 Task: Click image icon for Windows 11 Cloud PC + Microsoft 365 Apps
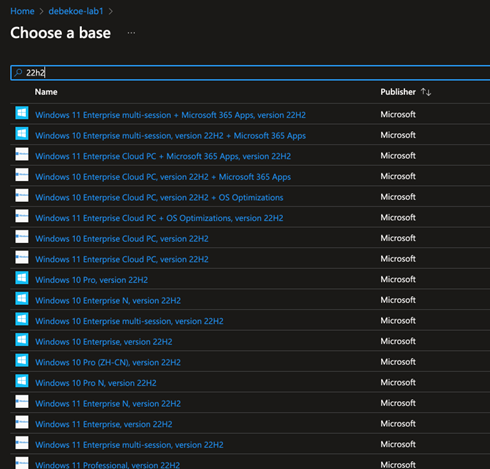pyautogui.click(x=22, y=154)
